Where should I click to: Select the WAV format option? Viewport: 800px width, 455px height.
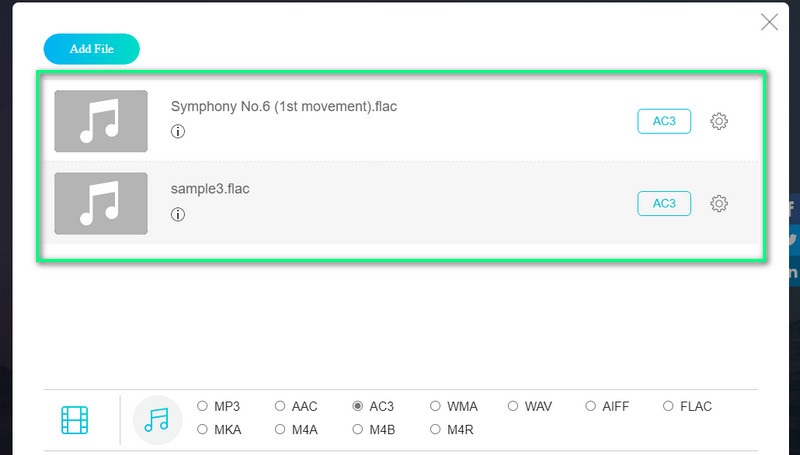[x=513, y=406]
